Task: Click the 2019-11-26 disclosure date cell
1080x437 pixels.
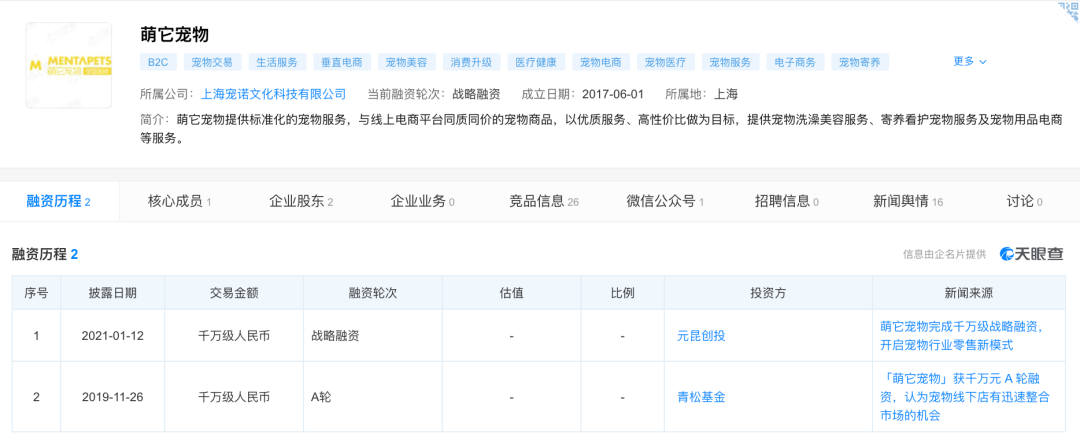Action: tap(113, 398)
